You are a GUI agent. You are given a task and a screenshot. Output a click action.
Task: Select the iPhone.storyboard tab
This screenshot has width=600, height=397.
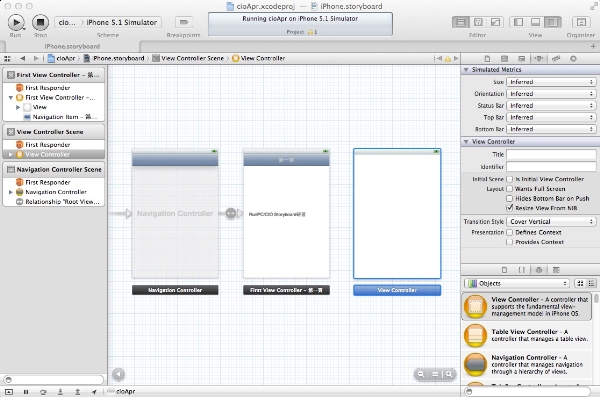(72, 46)
